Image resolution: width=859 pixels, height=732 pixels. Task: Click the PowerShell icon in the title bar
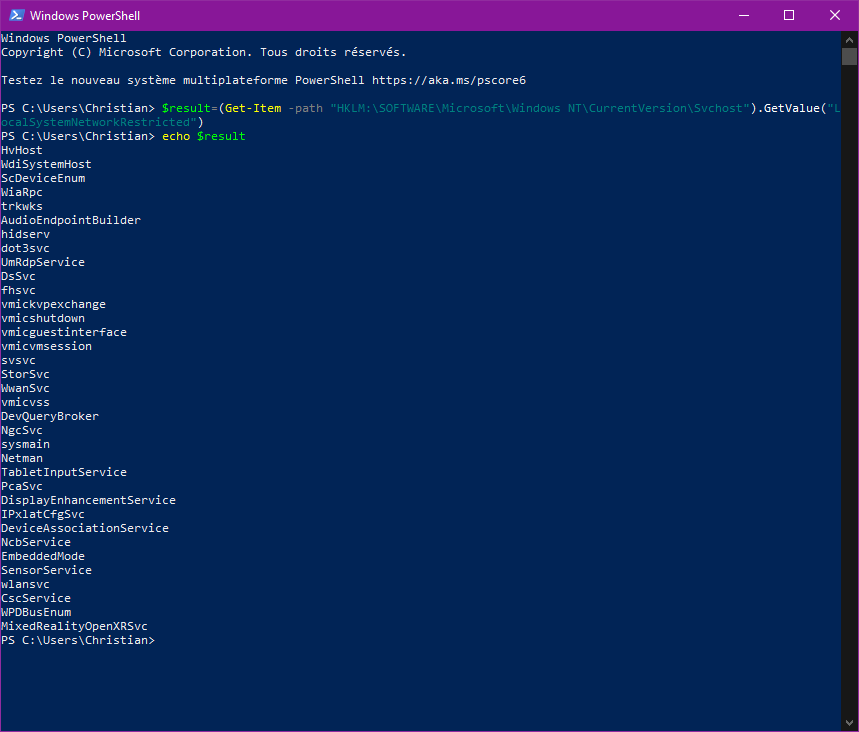coord(17,15)
